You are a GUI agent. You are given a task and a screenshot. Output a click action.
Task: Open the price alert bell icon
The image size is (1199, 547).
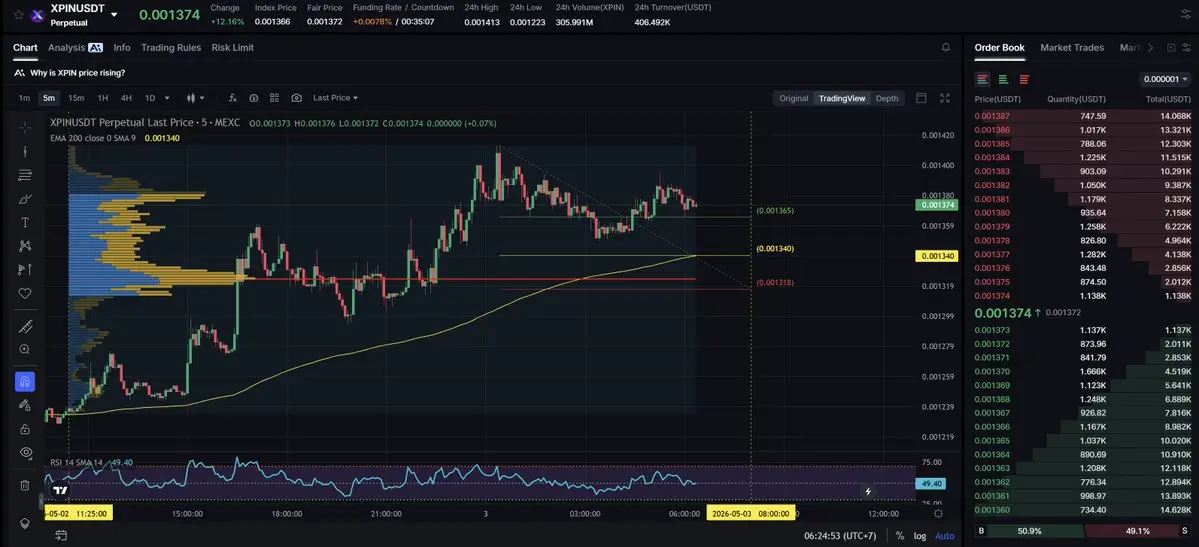click(946, 47)
